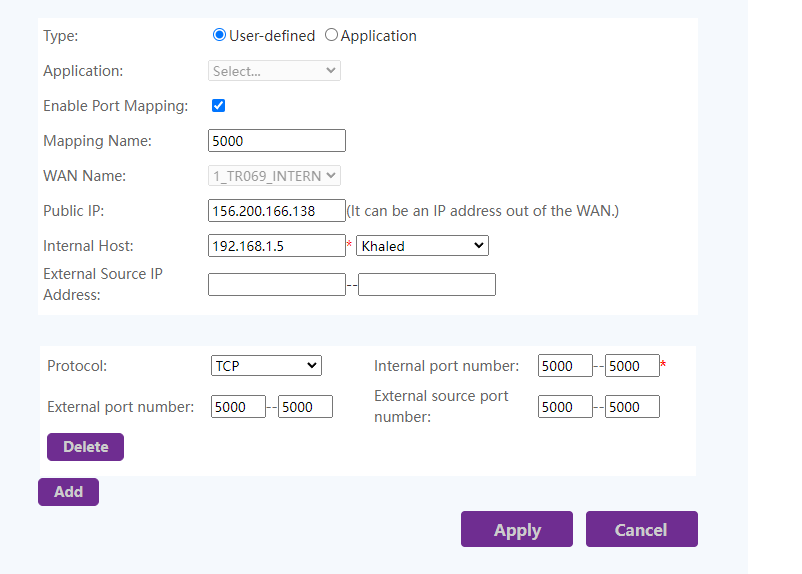Select the User-defined radio button
The height and width of the screenshot is (574, 802).
(x=219, y=35)
